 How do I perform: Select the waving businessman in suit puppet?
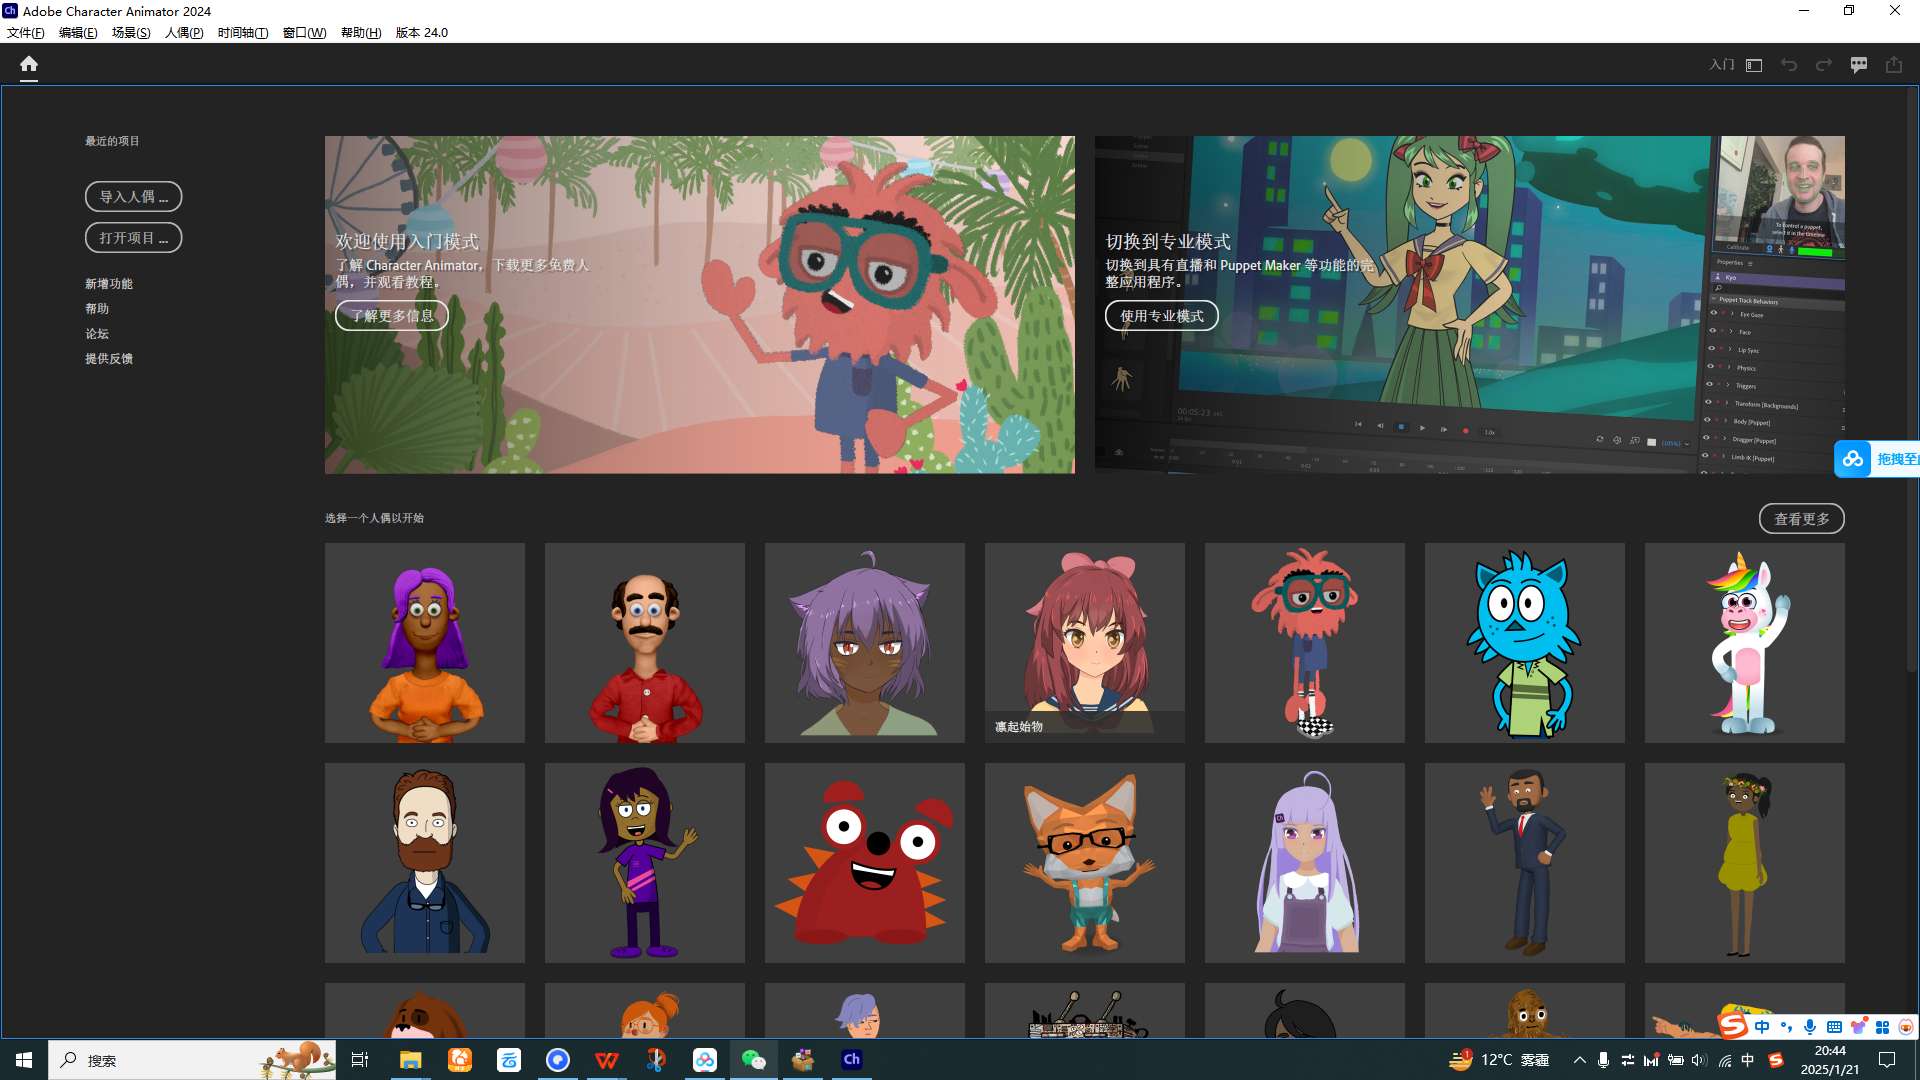click(x=1525, y=863)
